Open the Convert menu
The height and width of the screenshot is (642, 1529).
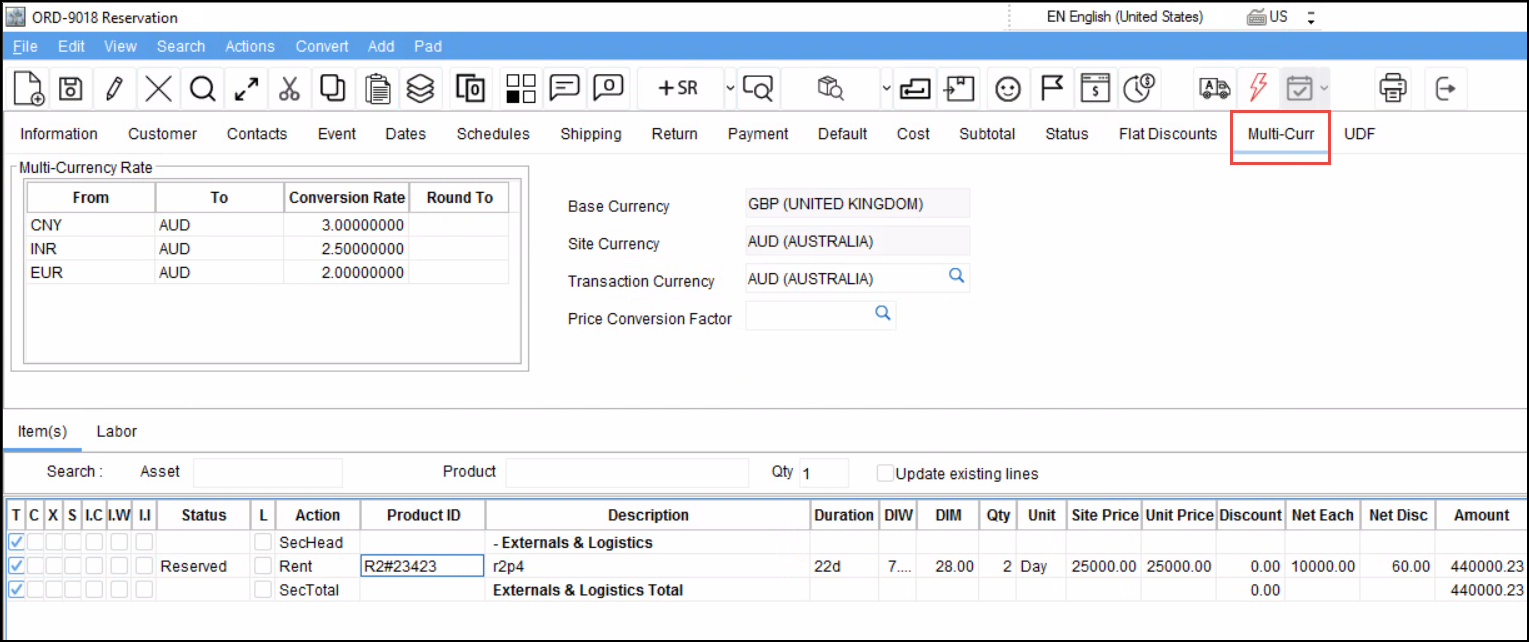click(322, 46)
